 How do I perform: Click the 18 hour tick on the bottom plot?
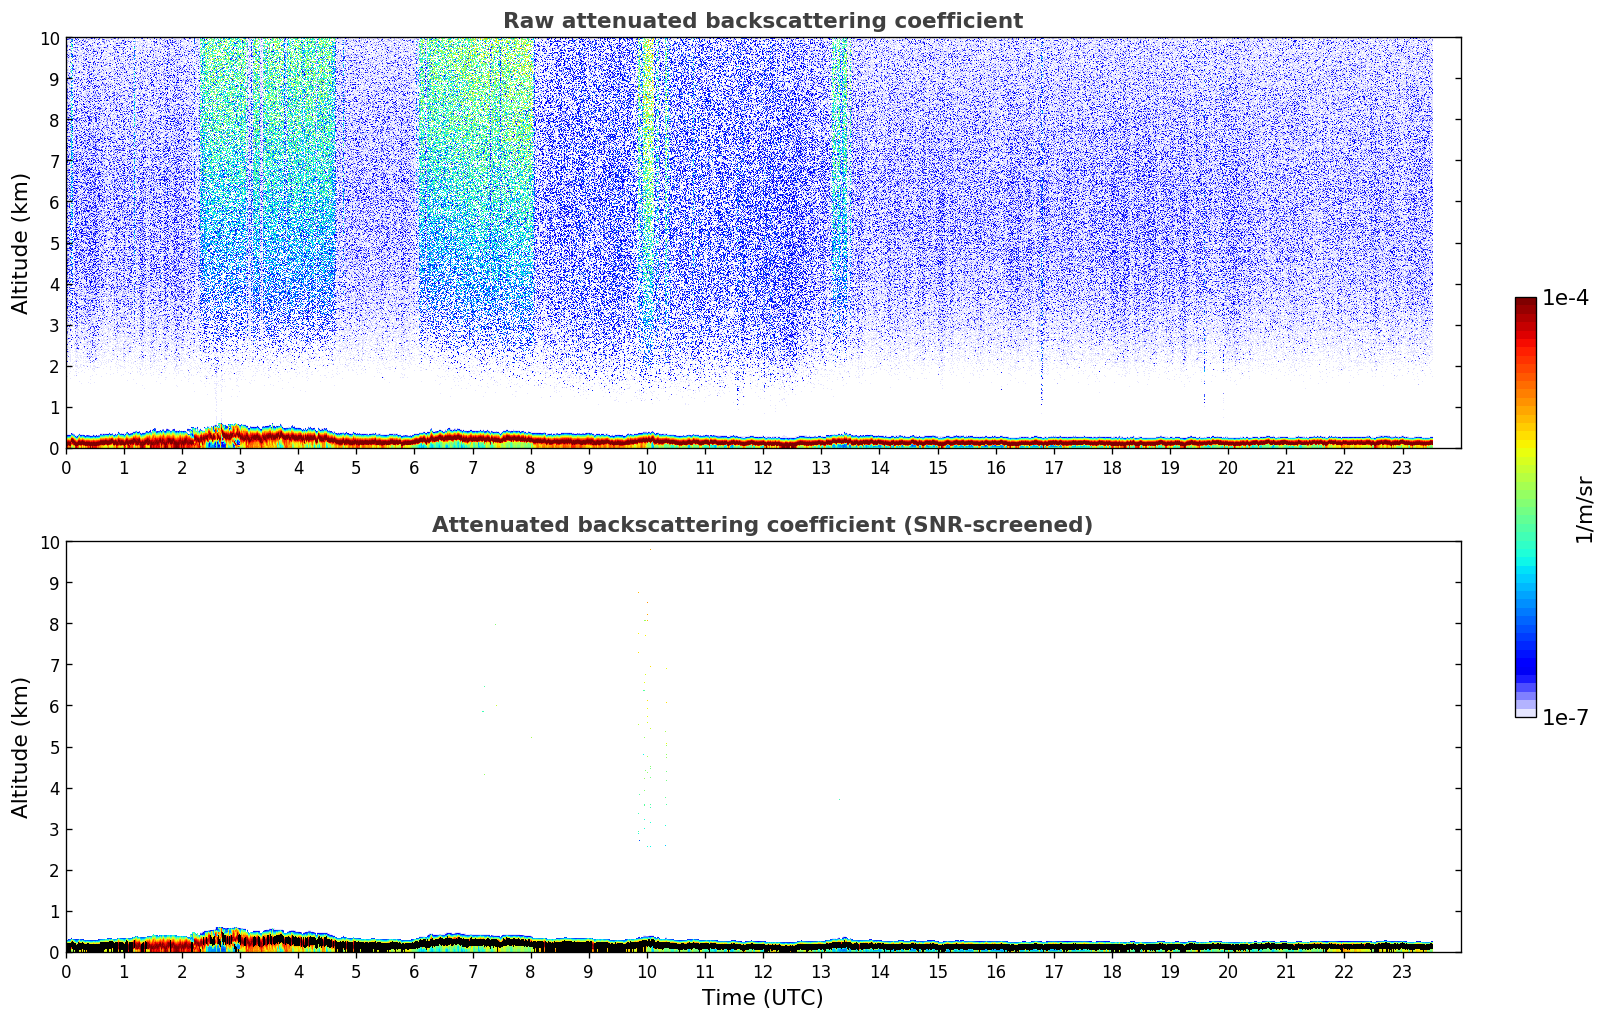coord(1112,972)
